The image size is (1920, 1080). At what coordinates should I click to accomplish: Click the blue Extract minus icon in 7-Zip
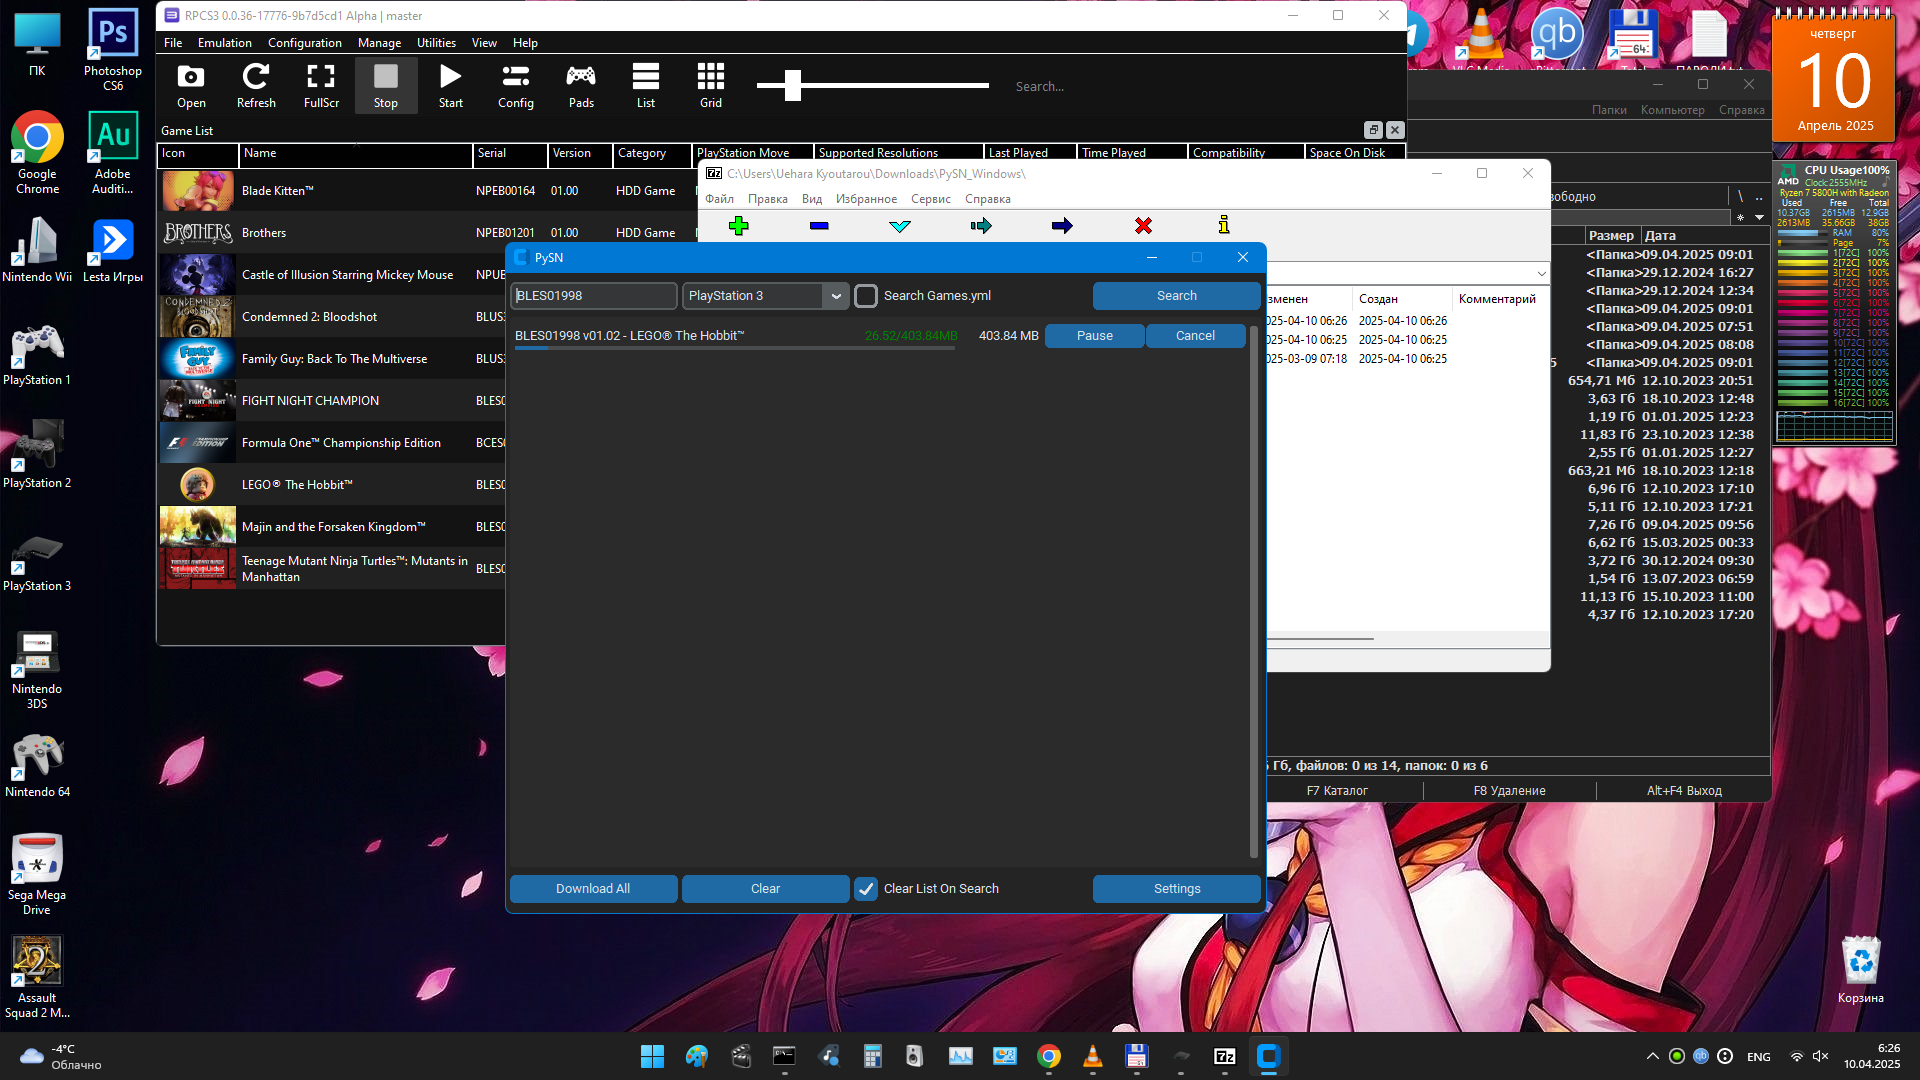[819, 226]
